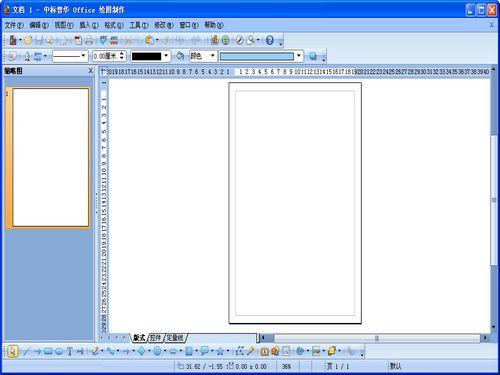Click the Zoom magnifier icon
500x375 pixels.
[x=250, y=40]
